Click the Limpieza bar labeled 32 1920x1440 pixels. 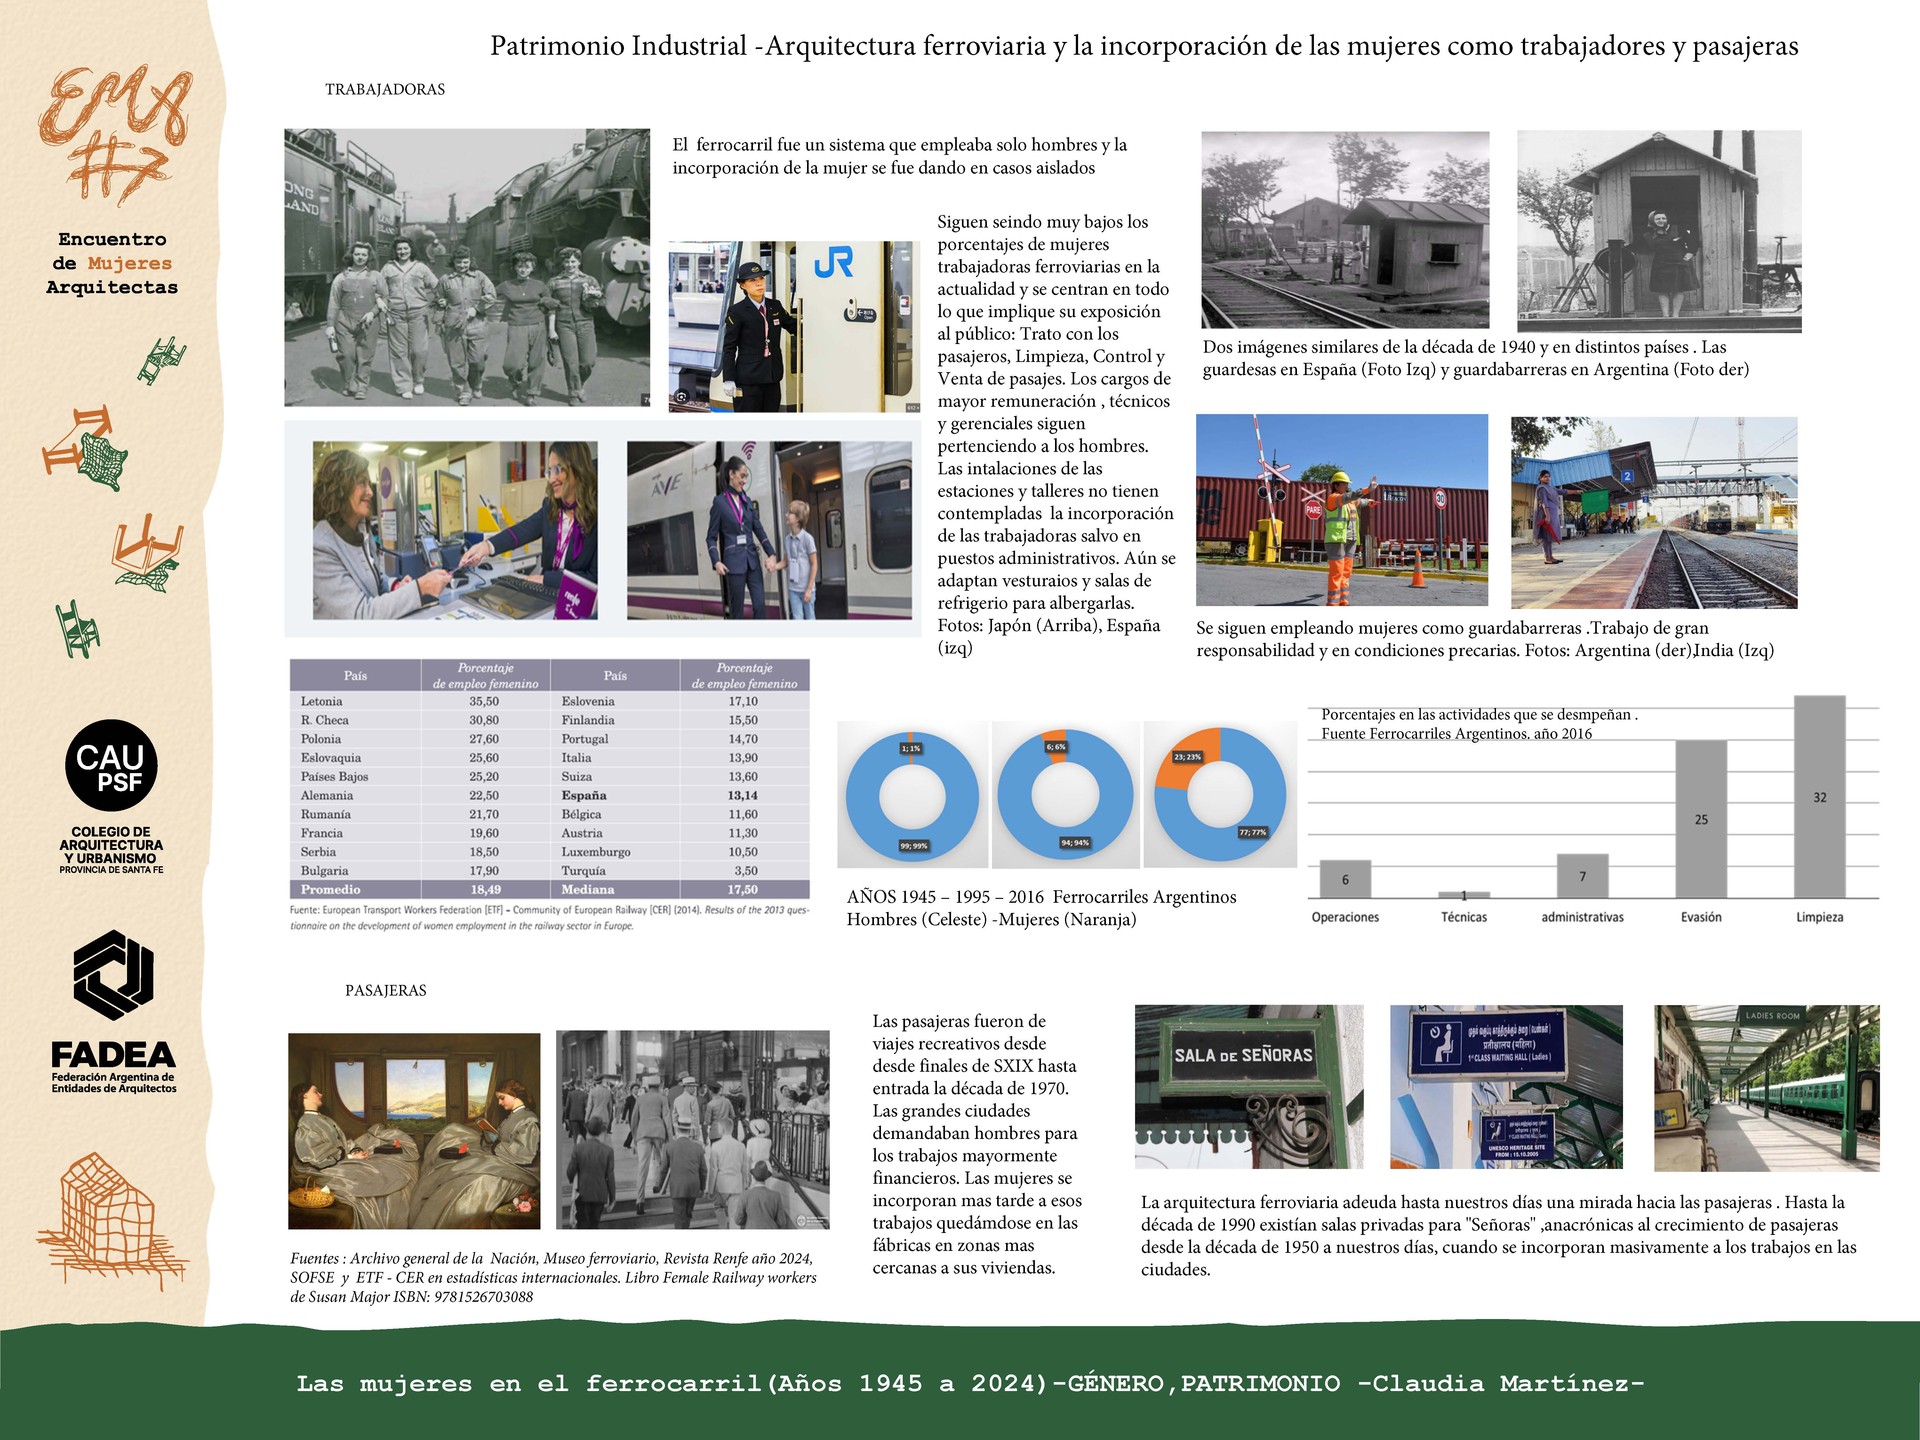[1819, 797]
